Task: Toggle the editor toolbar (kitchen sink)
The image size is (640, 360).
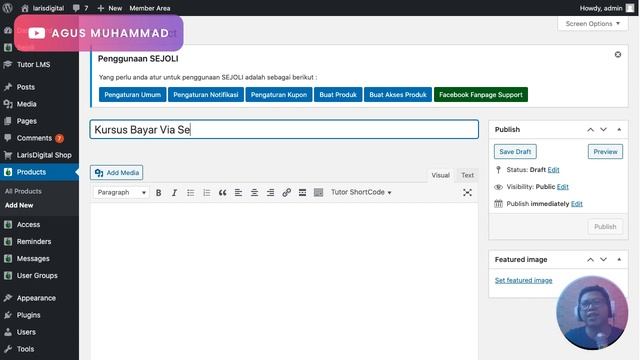Action: point(318,193)
